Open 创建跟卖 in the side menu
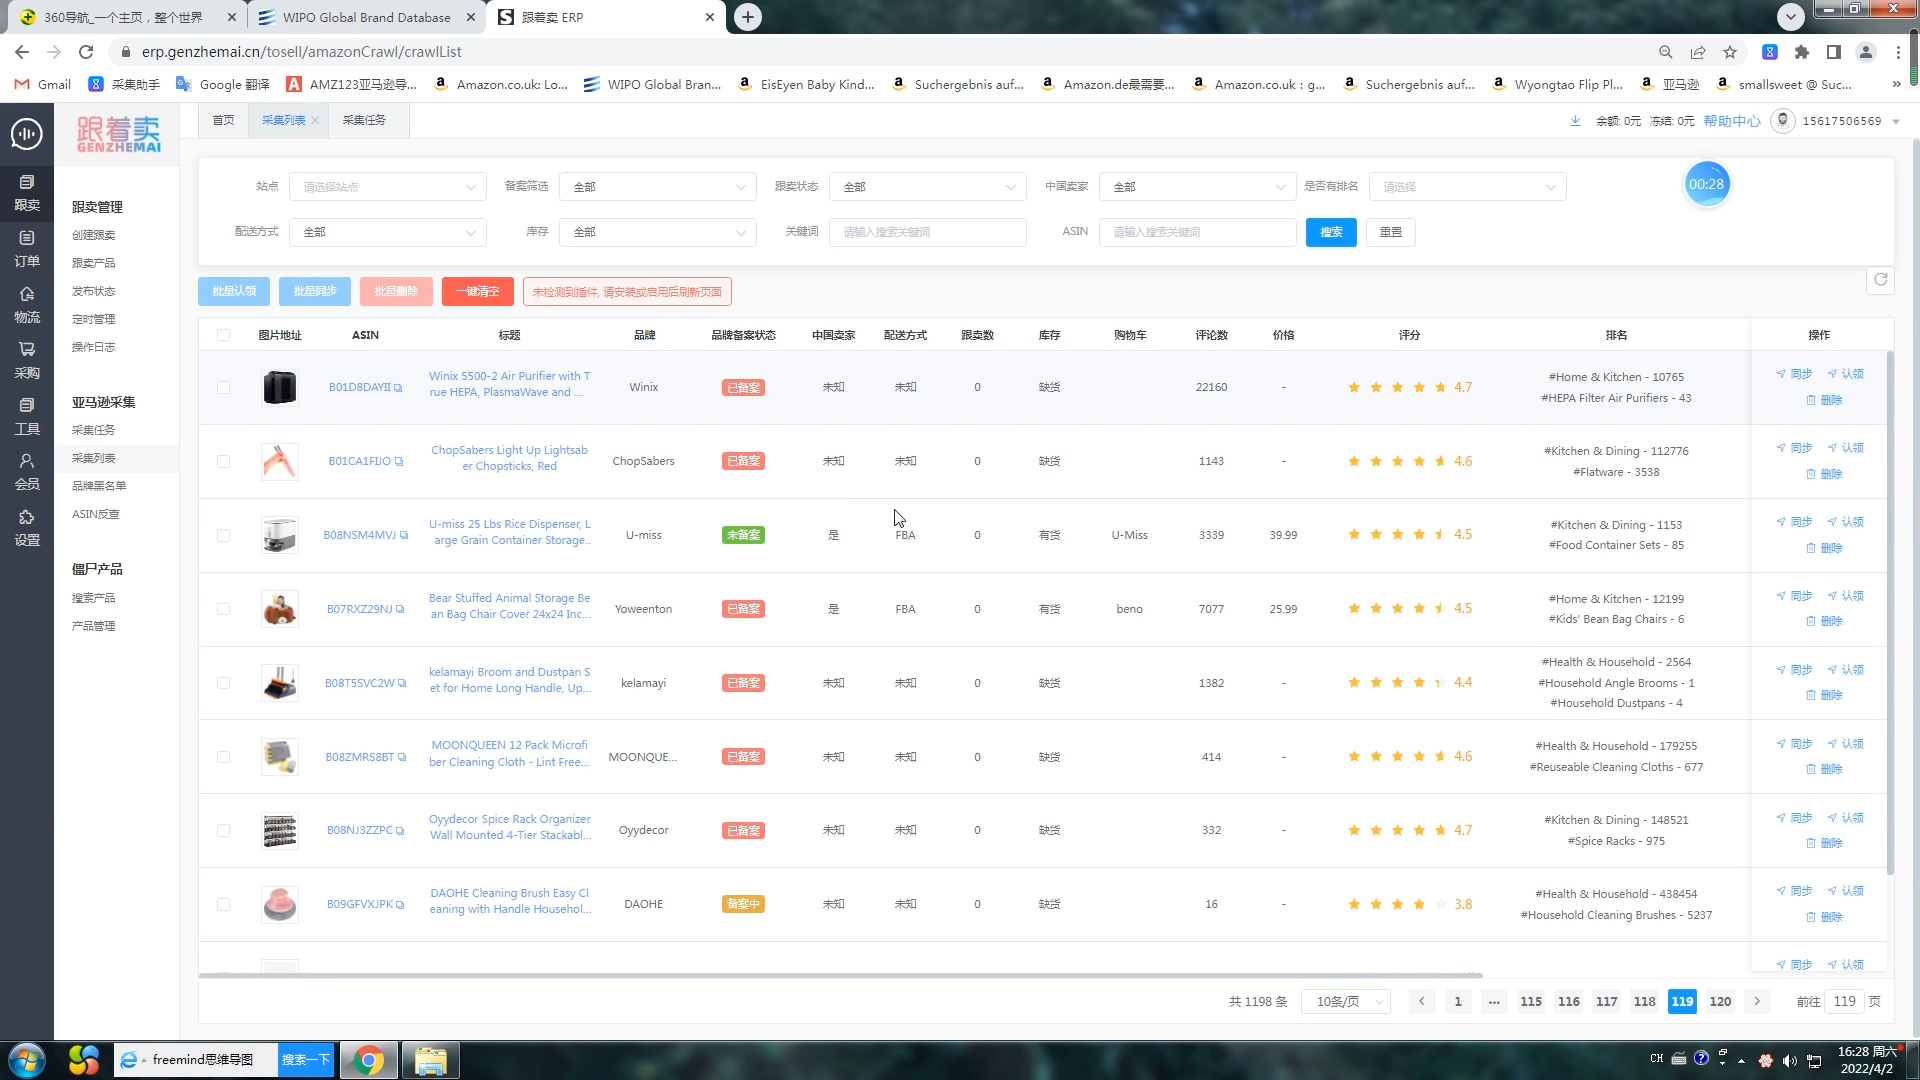Image resolution: width=1920 pixels, height=1080 pixels. 94,235
